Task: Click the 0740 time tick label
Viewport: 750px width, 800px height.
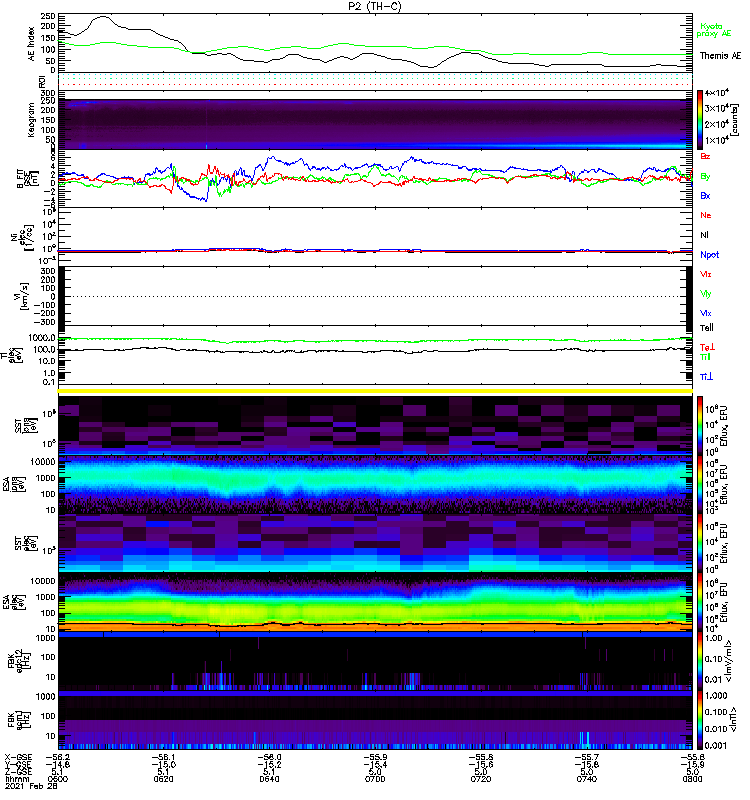Action: [x=586, y=779]
